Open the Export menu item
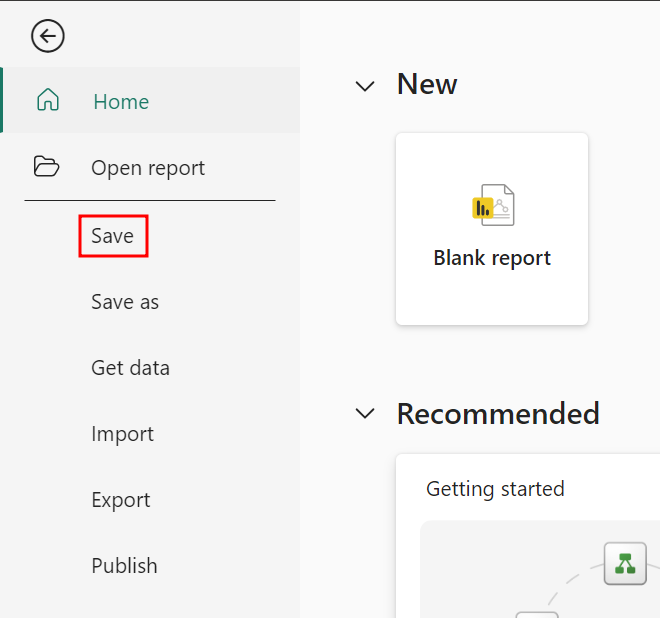660x618 pixels. (x=121, y=500)
